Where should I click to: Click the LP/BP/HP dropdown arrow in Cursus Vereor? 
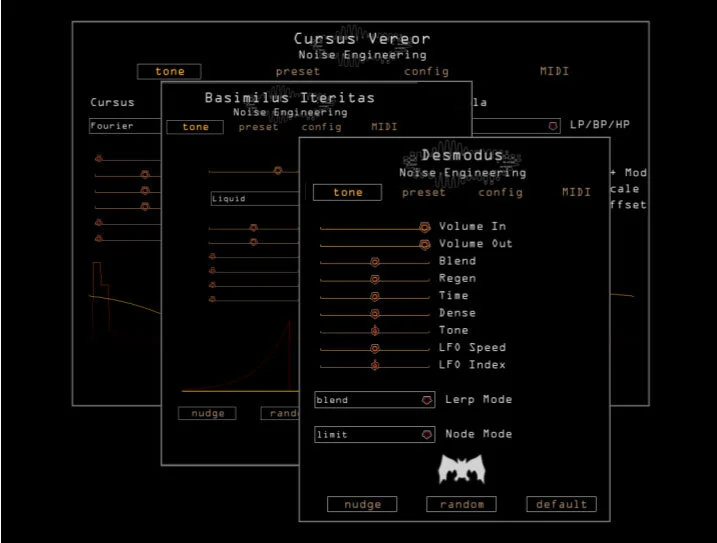(553, 126)
